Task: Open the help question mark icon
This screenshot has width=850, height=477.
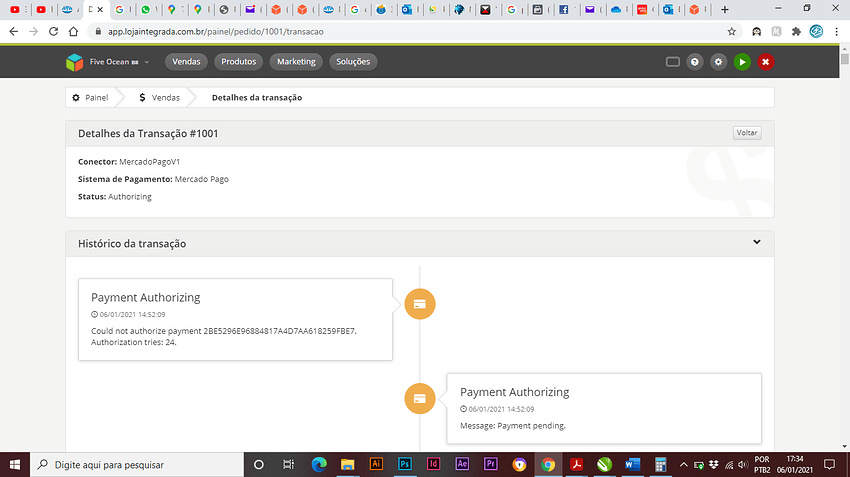Action: click(694, 62)
